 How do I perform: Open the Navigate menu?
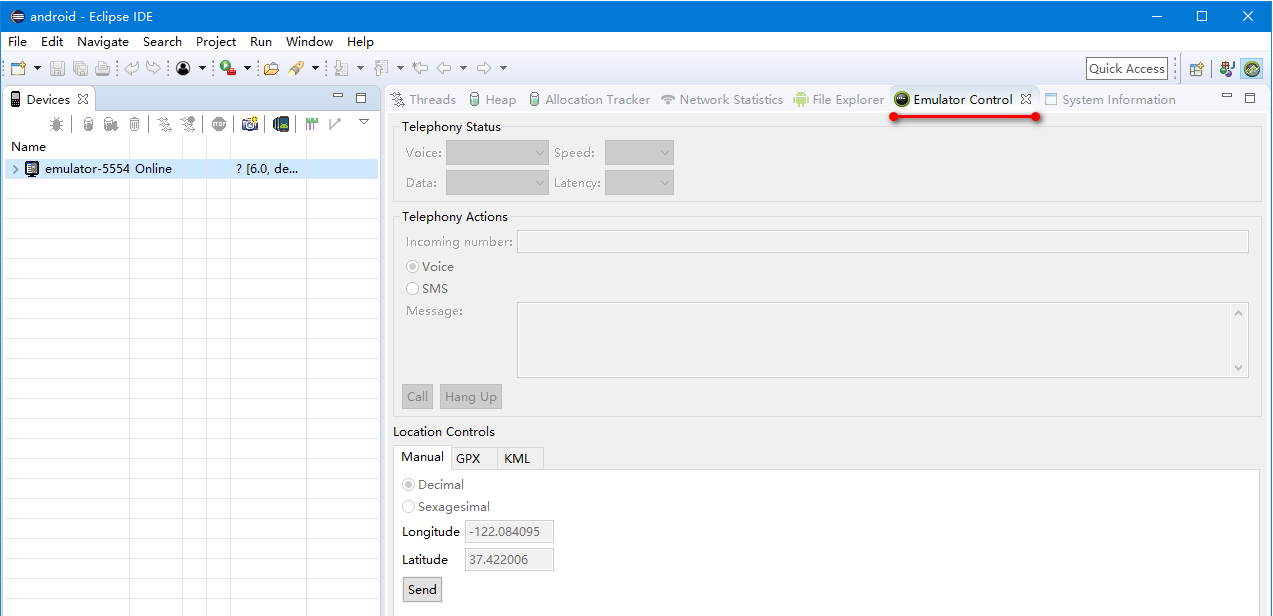(x=103, y=42)
